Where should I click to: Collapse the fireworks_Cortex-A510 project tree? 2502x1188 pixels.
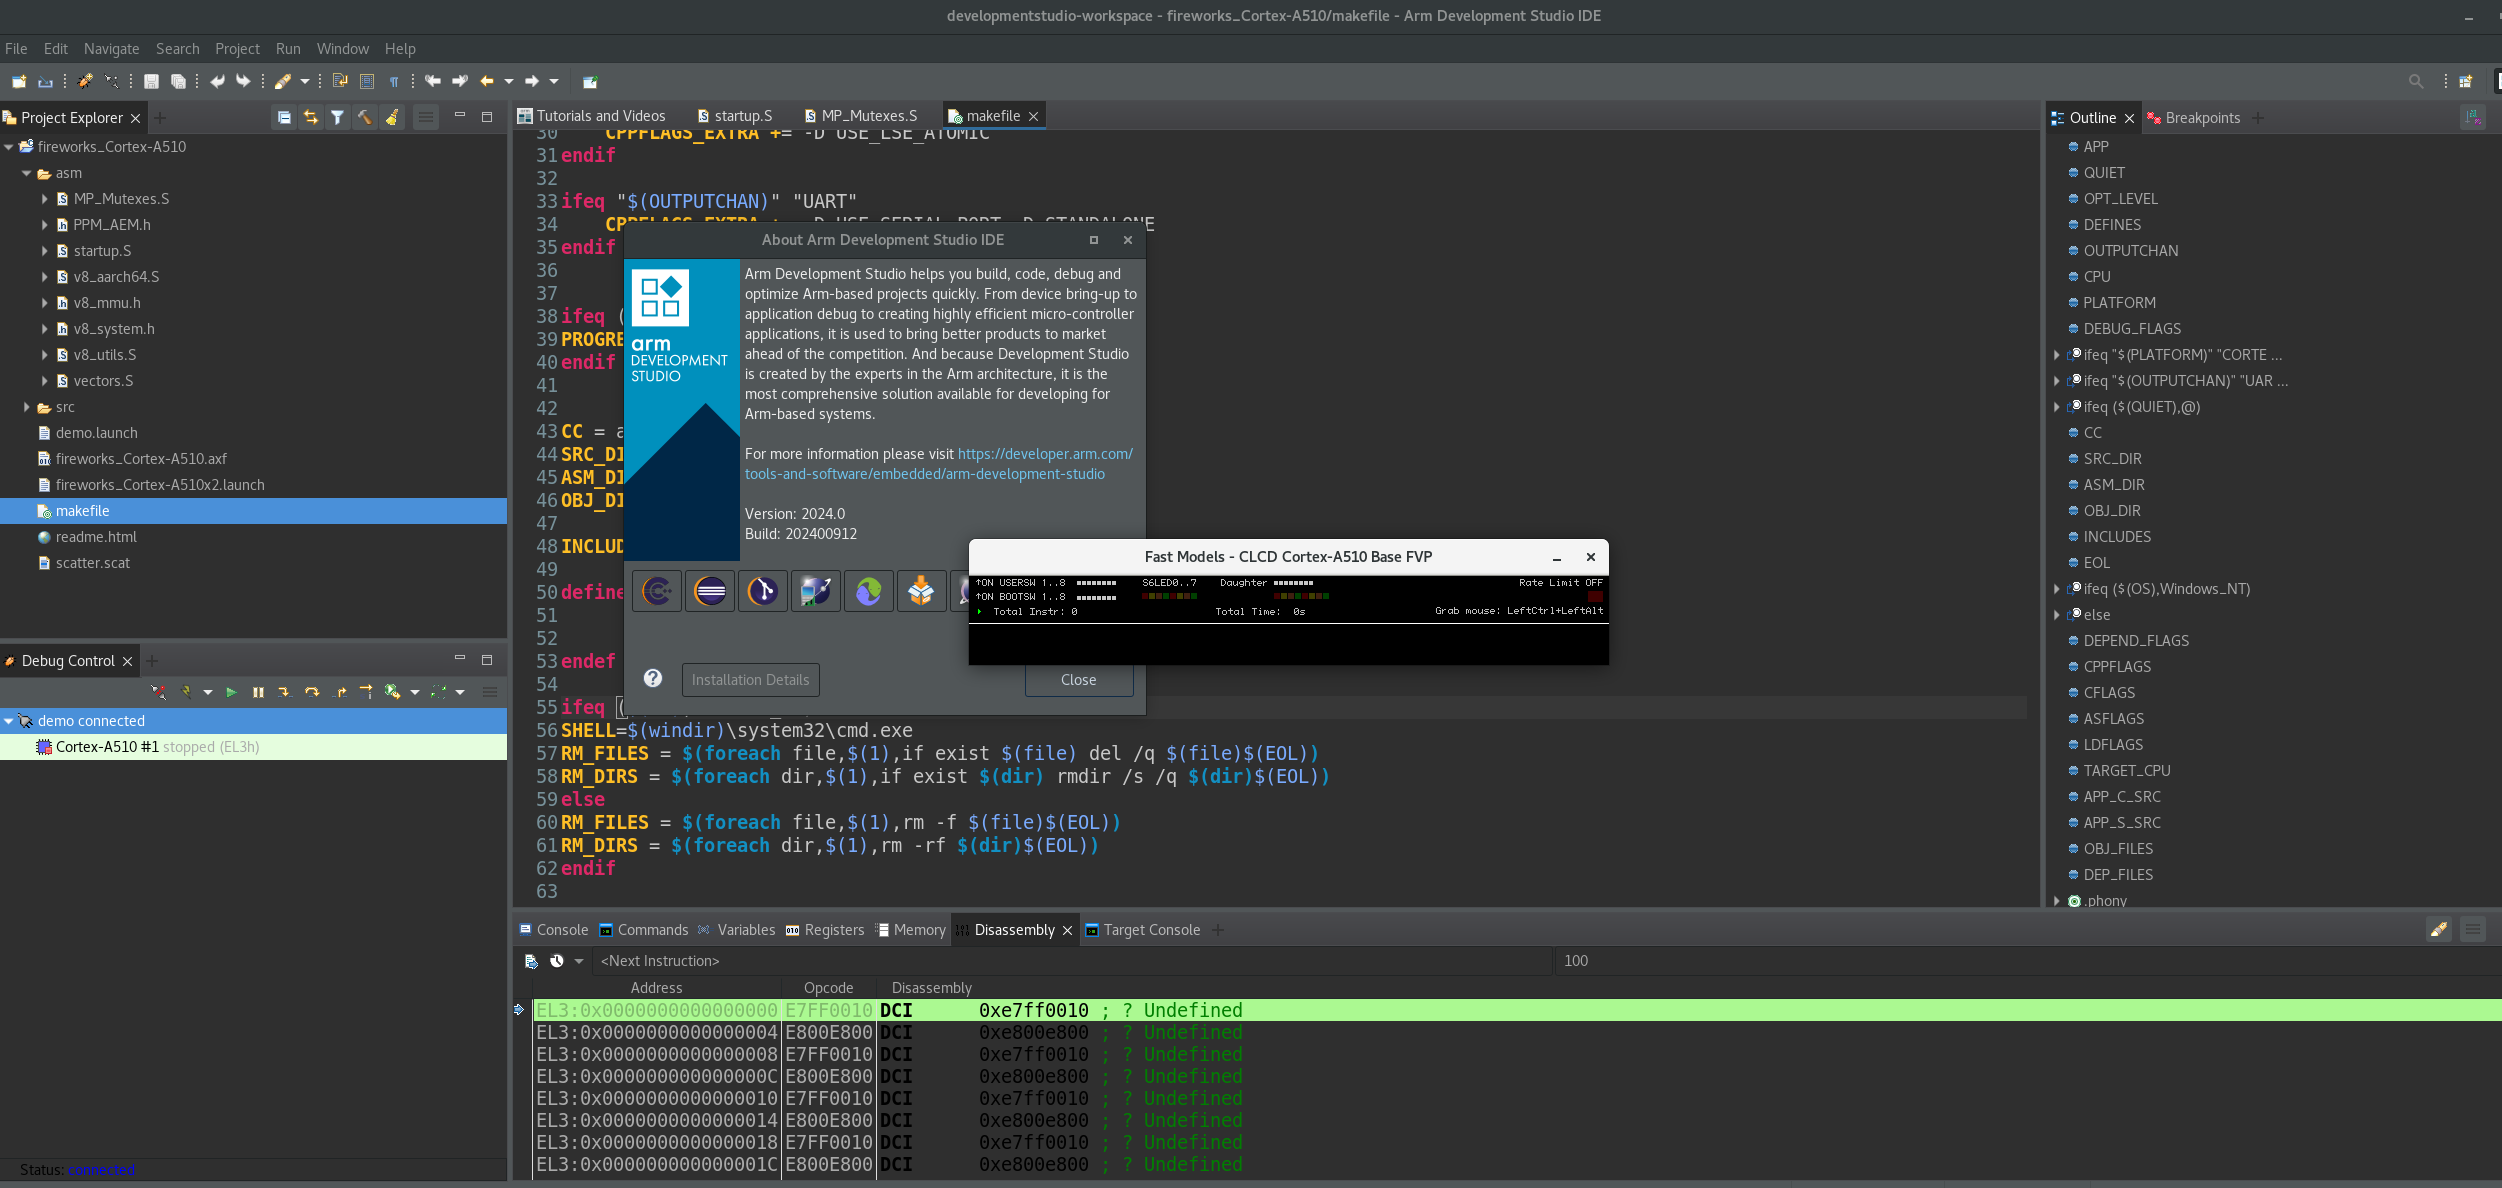(x=9, y=147)
